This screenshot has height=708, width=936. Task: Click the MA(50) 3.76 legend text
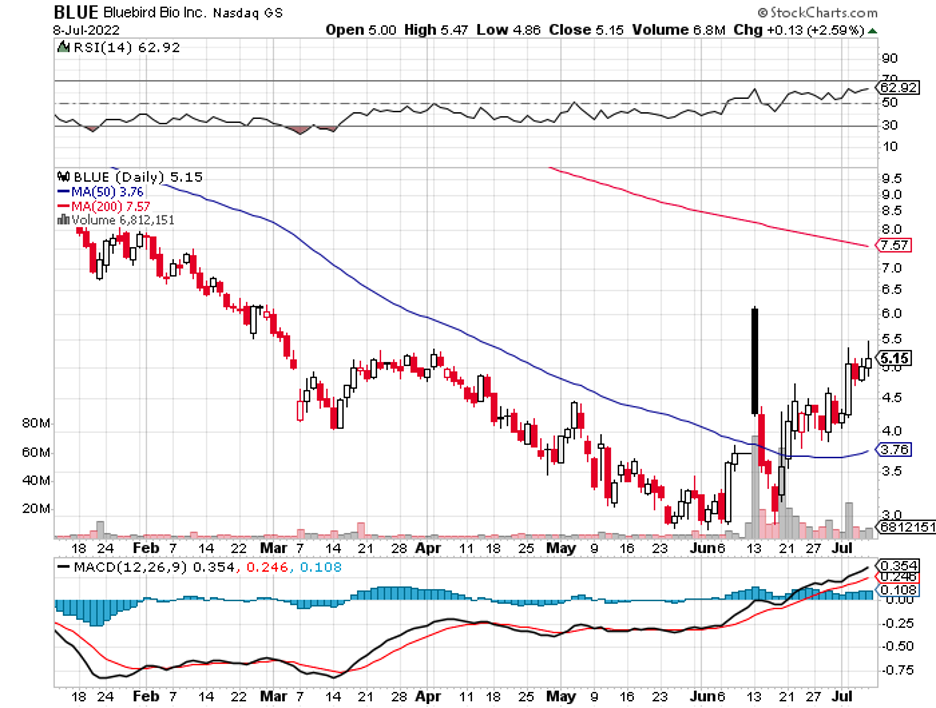coord(107,192)
